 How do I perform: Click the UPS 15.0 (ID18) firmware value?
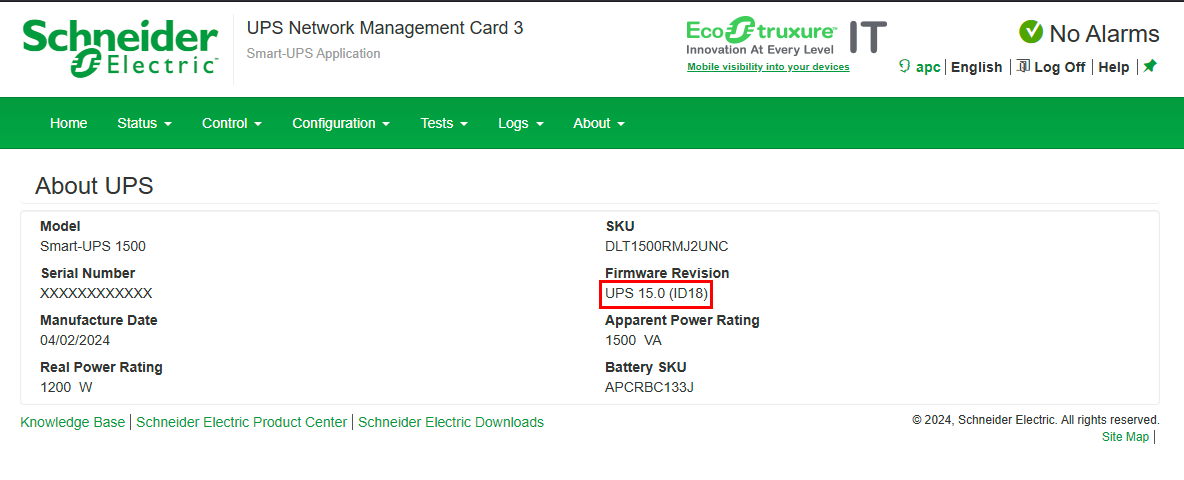656,294
